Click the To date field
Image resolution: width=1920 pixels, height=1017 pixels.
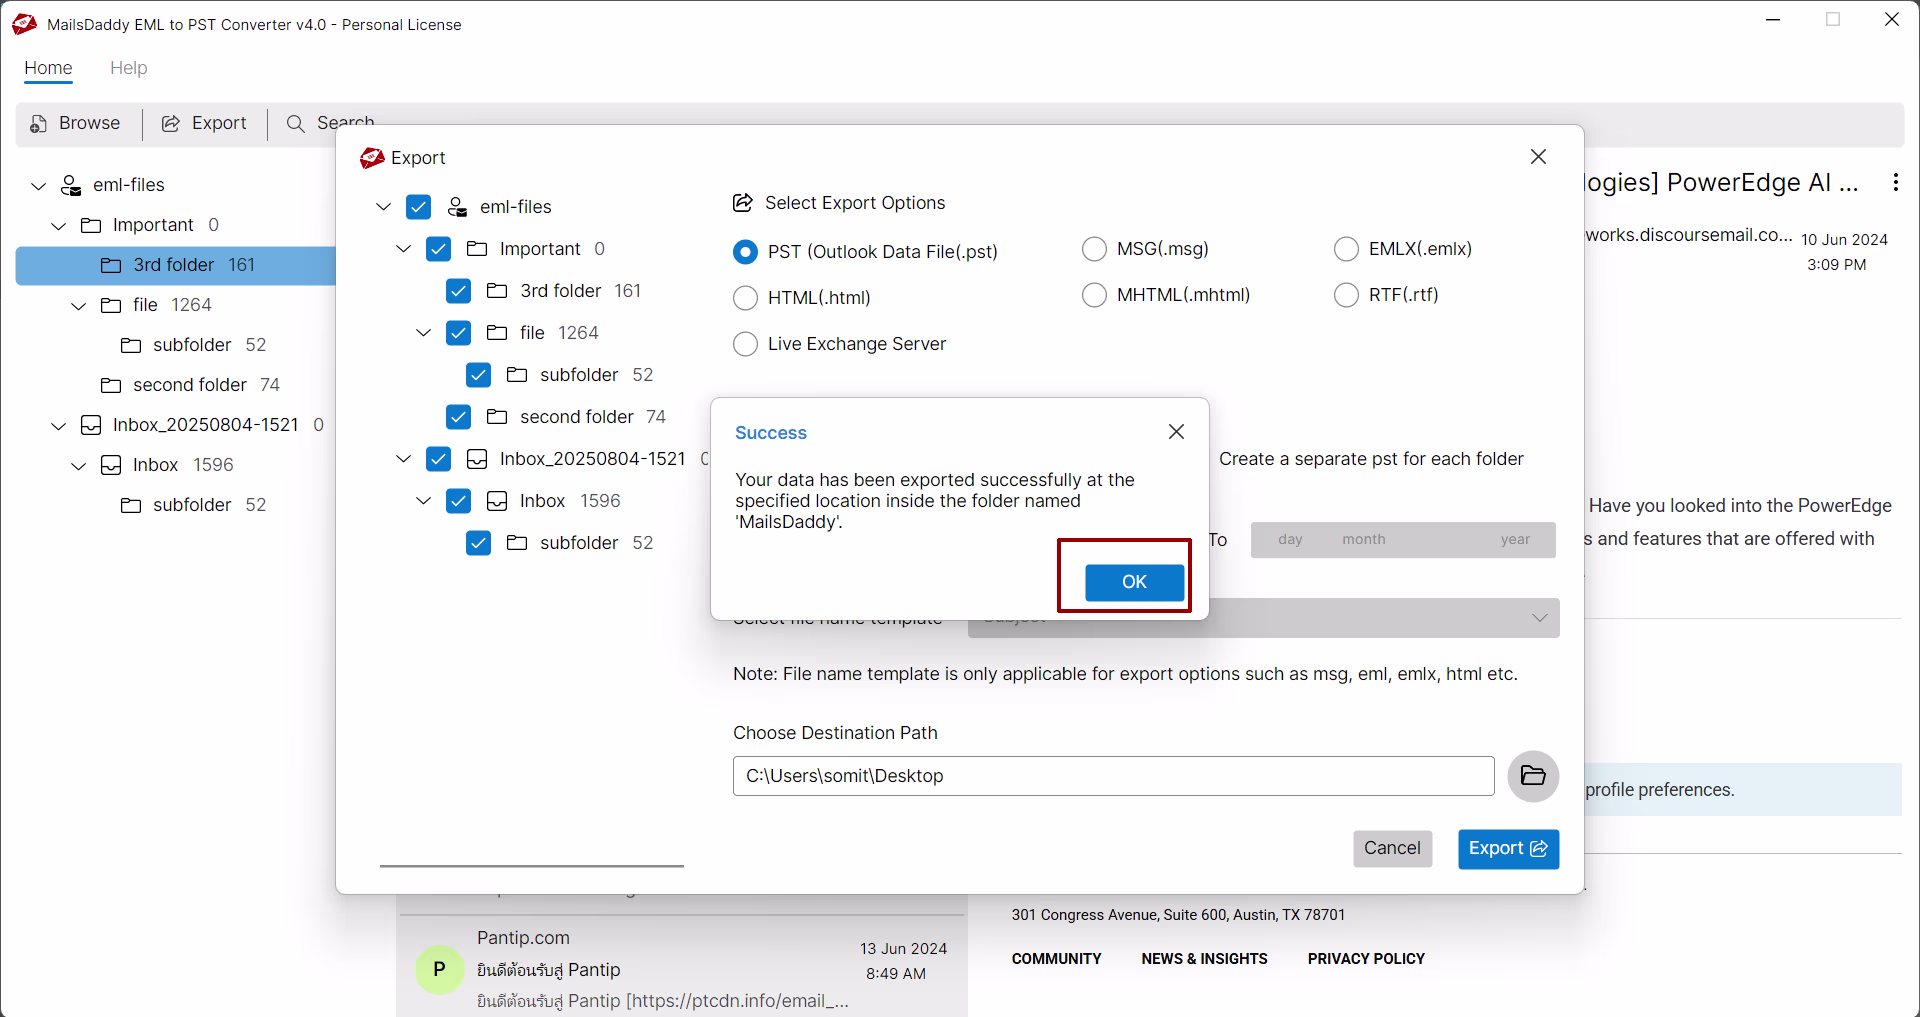pyautogui.click(x=1403, y=540)
